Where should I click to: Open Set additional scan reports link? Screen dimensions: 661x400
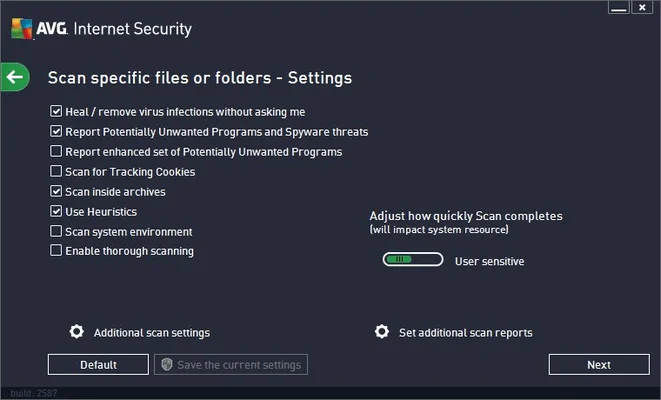coord(465,333)
